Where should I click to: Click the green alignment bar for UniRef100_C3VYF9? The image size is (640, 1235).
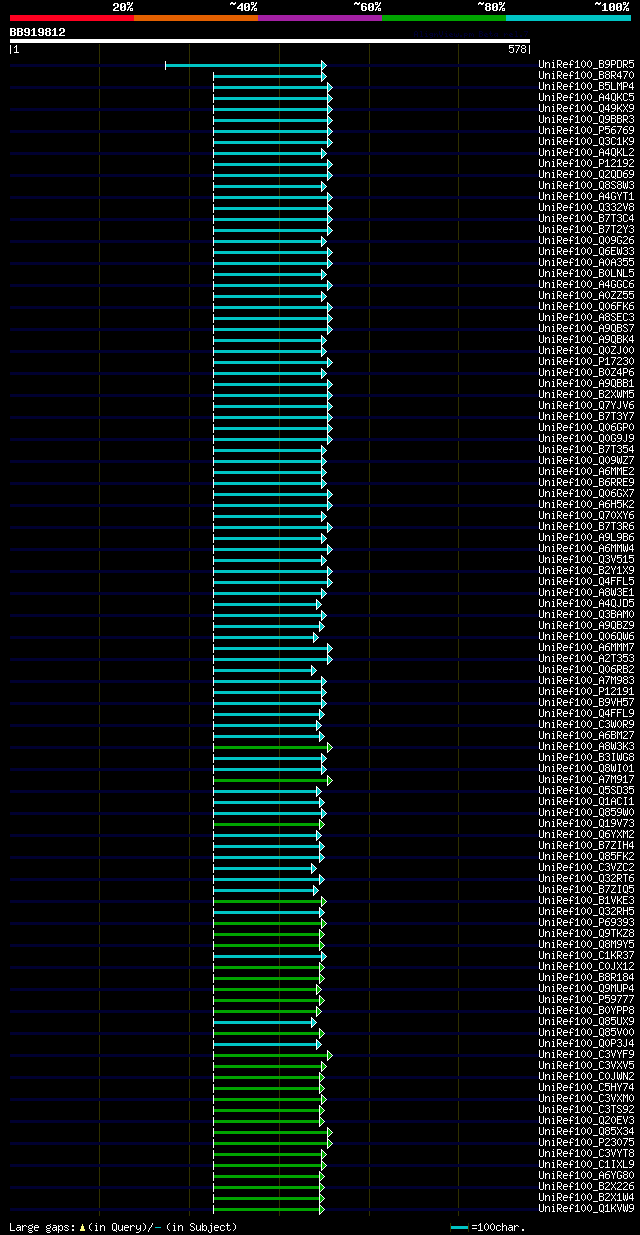272,1055
